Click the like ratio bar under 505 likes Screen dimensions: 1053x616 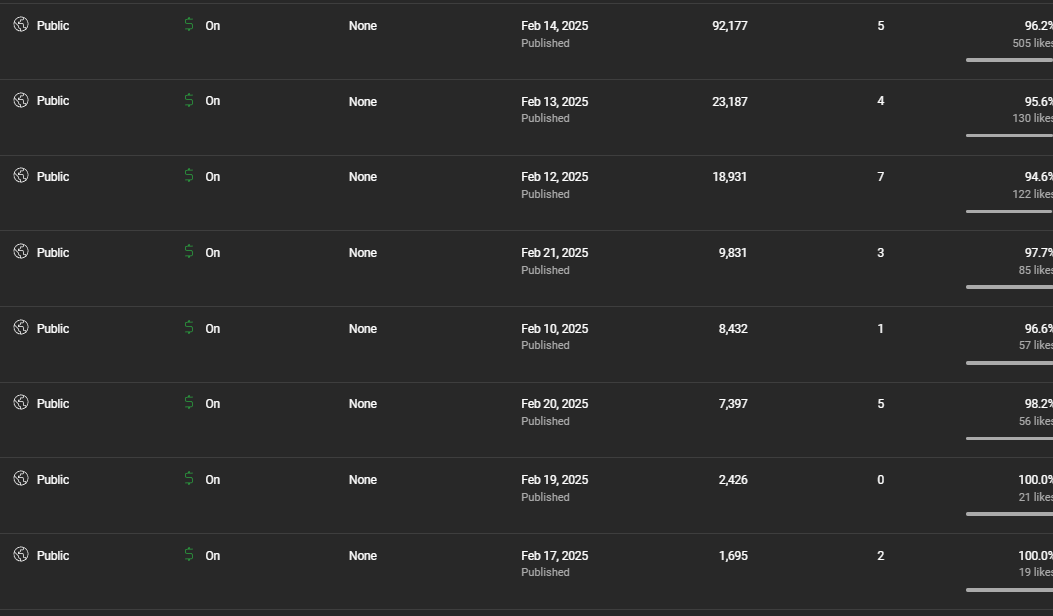click(x=1008, y=60)
